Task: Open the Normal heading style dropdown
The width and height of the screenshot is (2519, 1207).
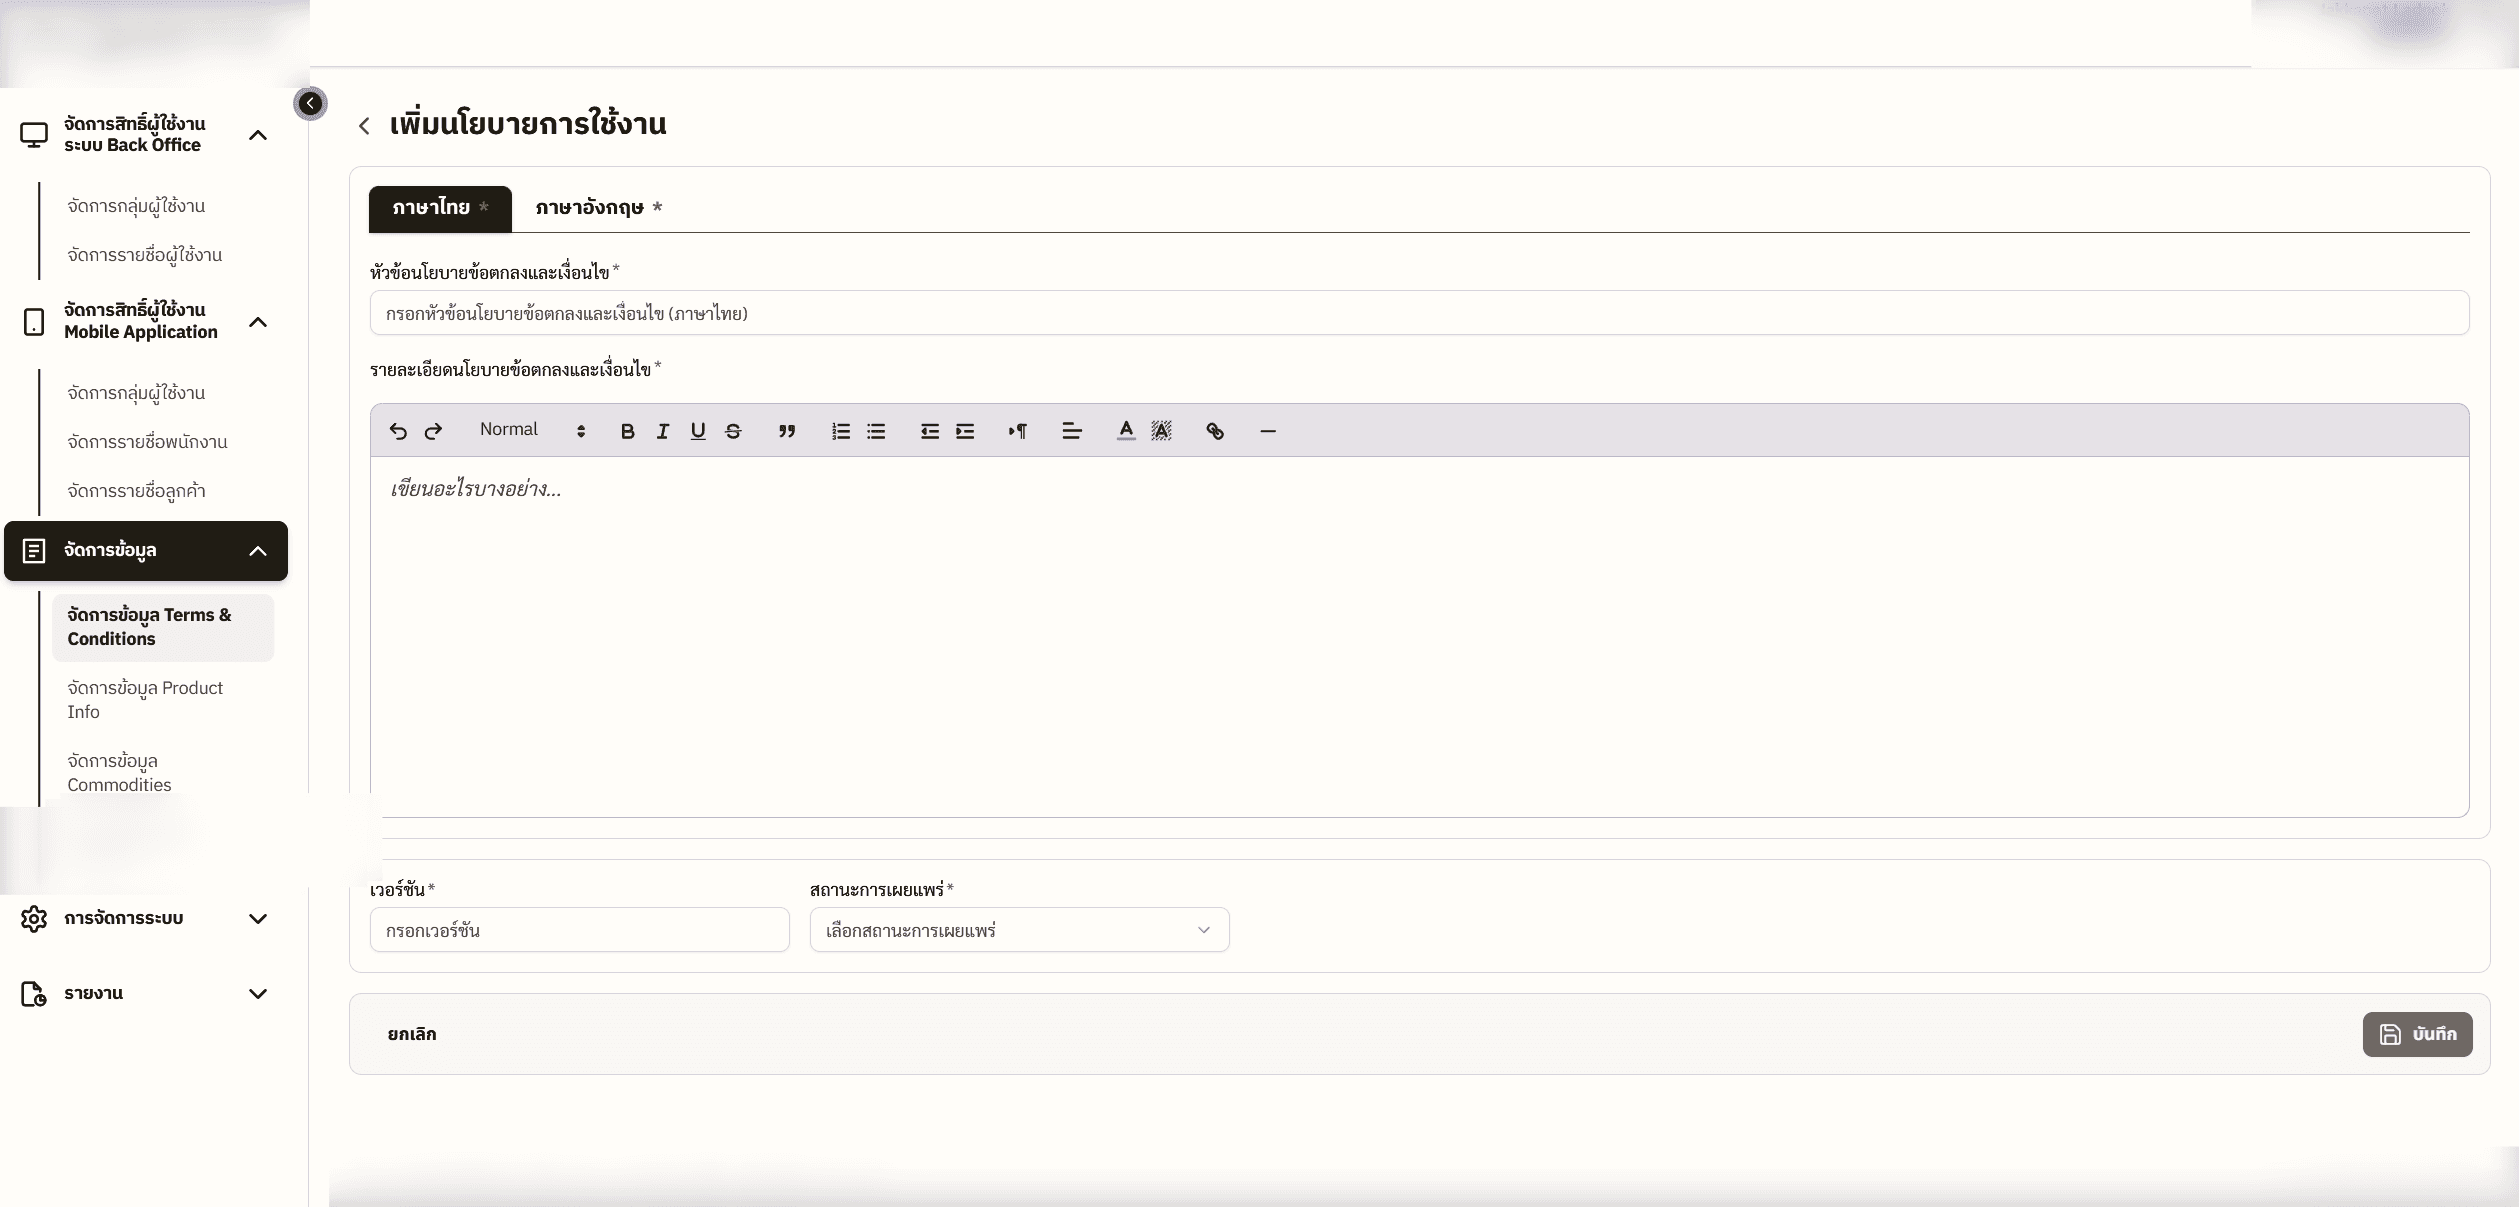Action: tap(532, 430)
